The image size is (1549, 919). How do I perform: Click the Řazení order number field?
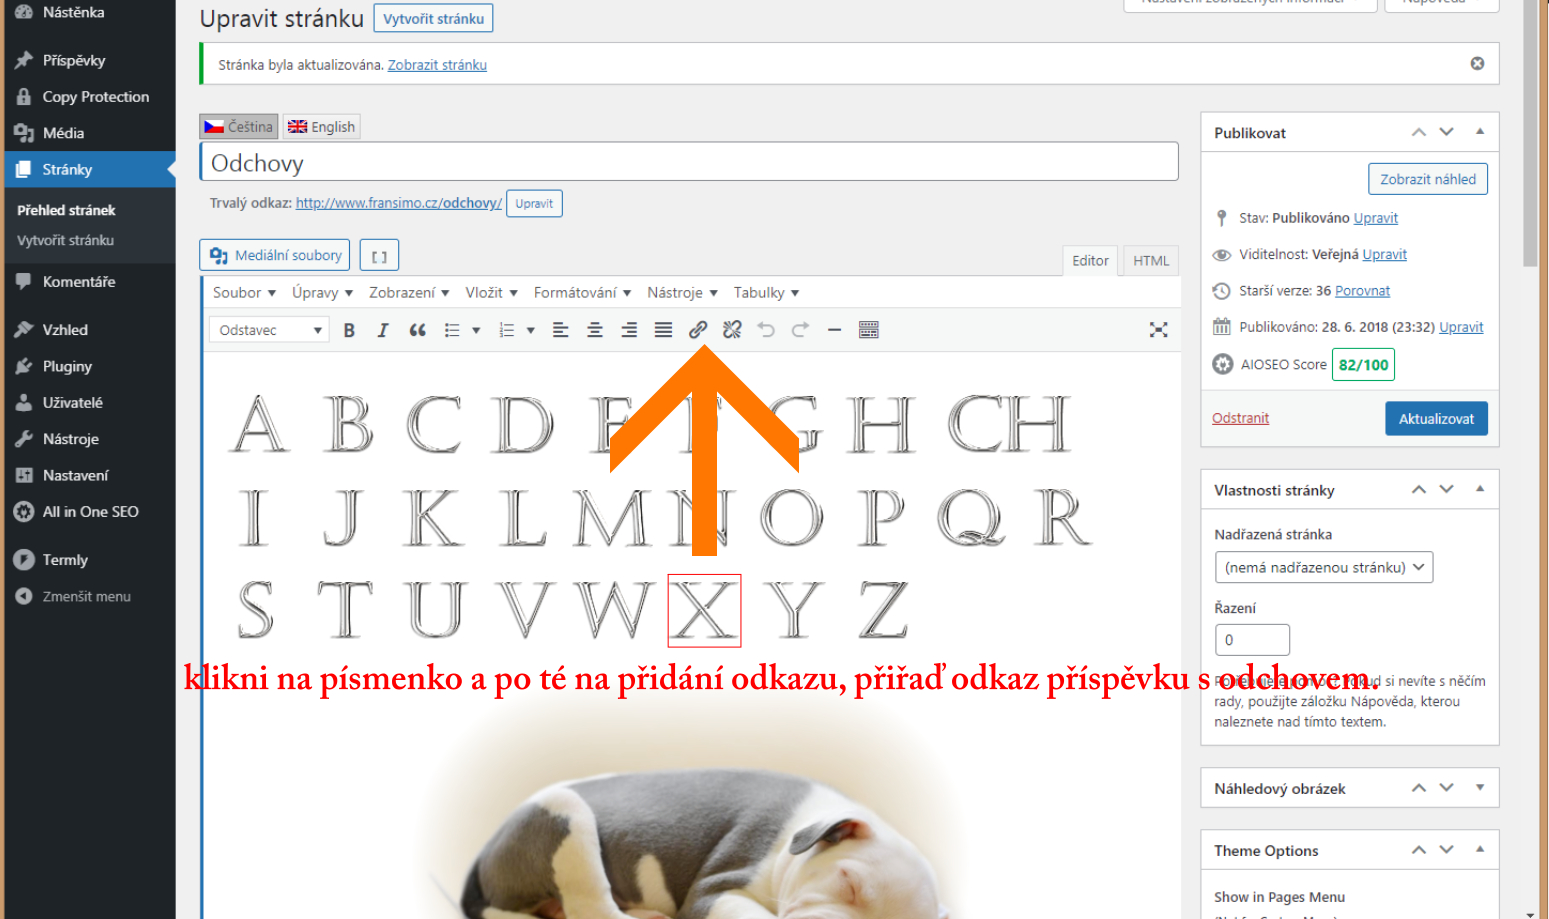point(1252,640)
